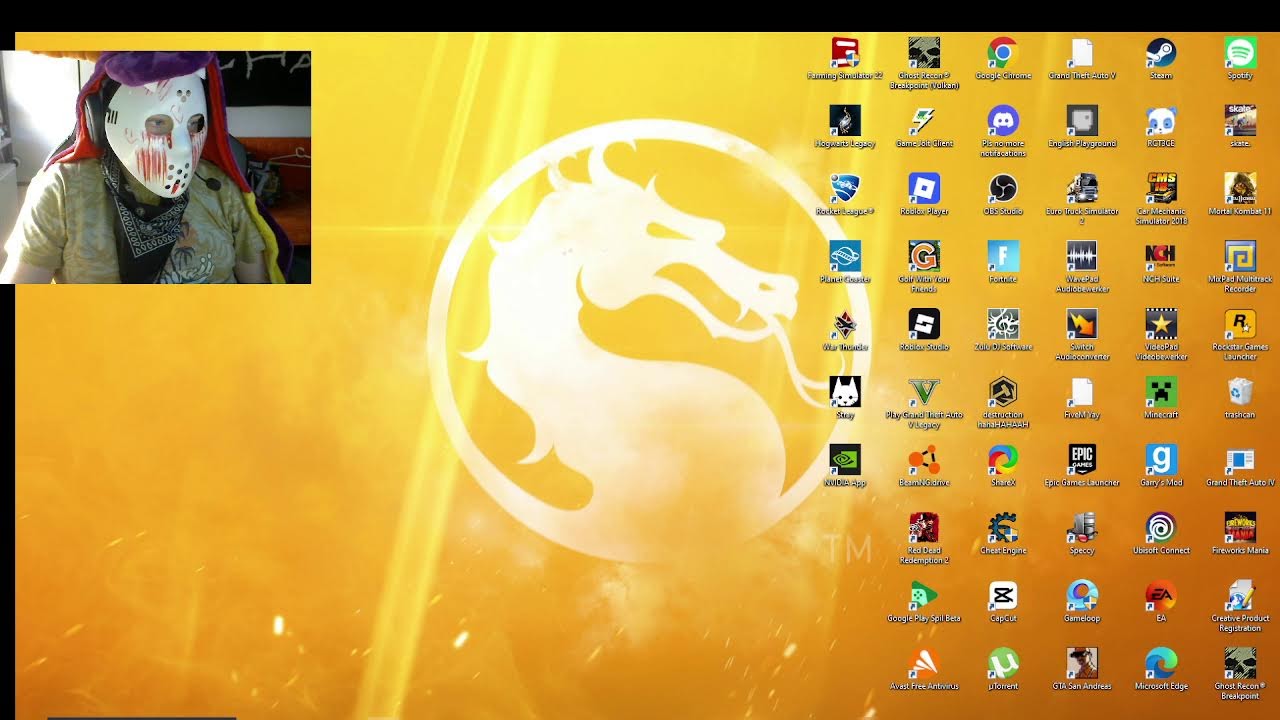This screenshot has height=720, width=1280.
Task: Click the NCH Suite icon
Action: pyautogui.click(x=1161, y=256)
